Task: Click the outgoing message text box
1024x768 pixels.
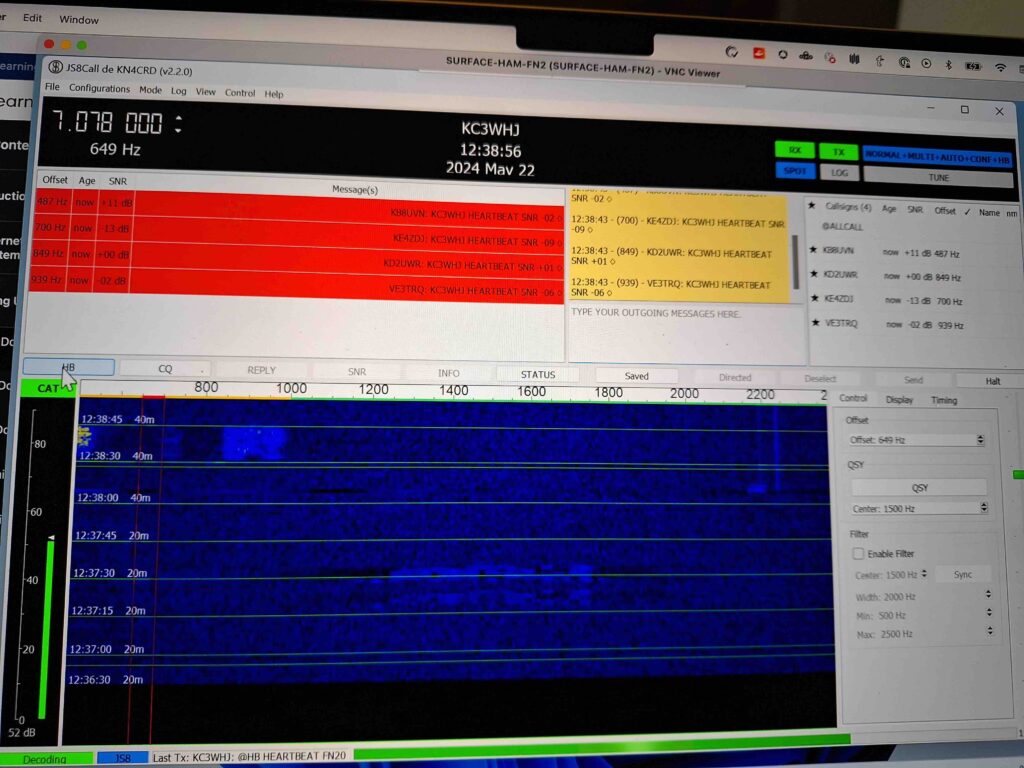Action: (x=686, y=334)
